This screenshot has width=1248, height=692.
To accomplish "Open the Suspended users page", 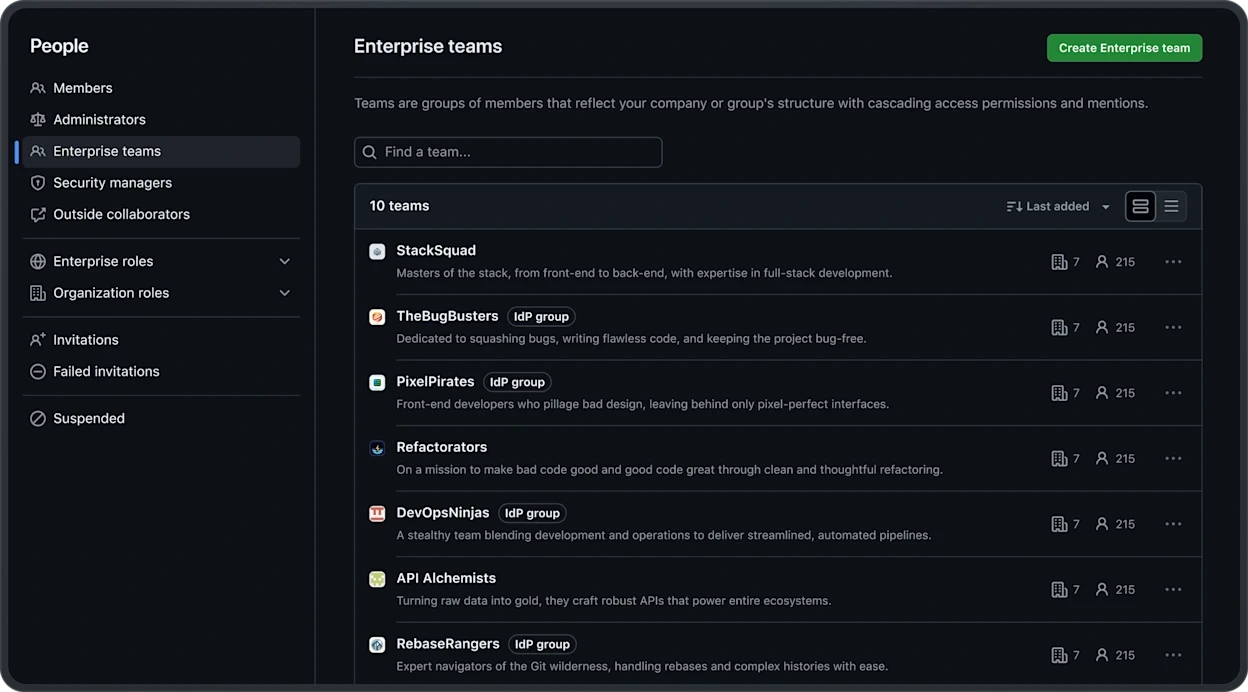I will (161, 418).
